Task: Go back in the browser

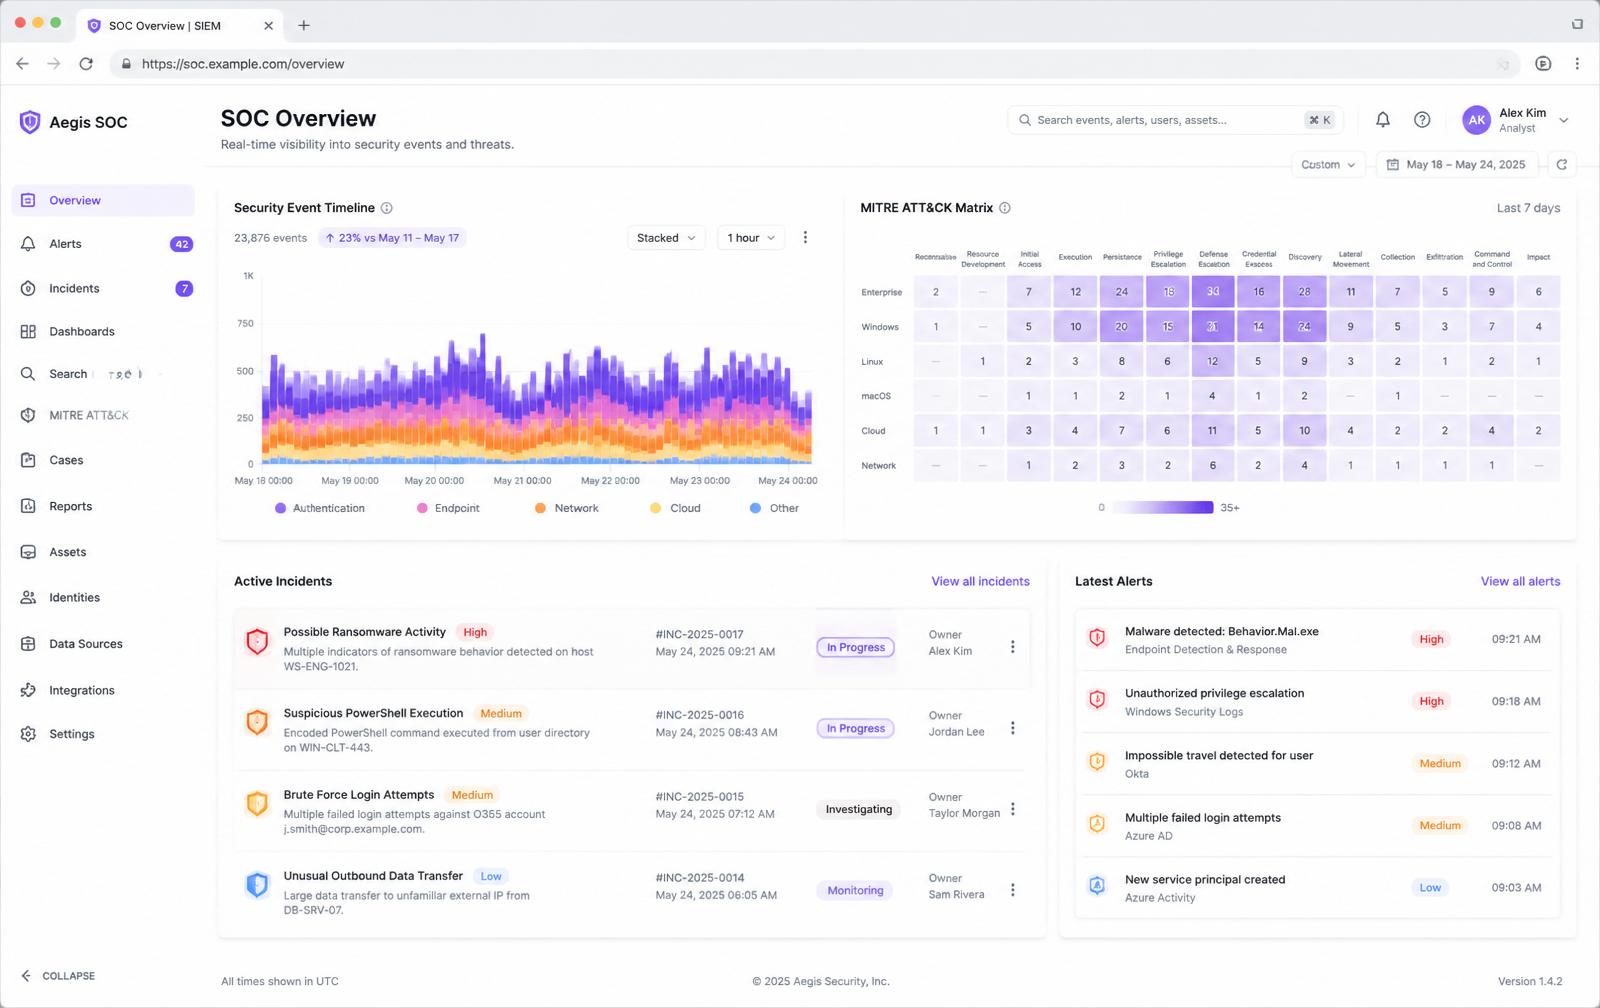Action: coord(22,64)
